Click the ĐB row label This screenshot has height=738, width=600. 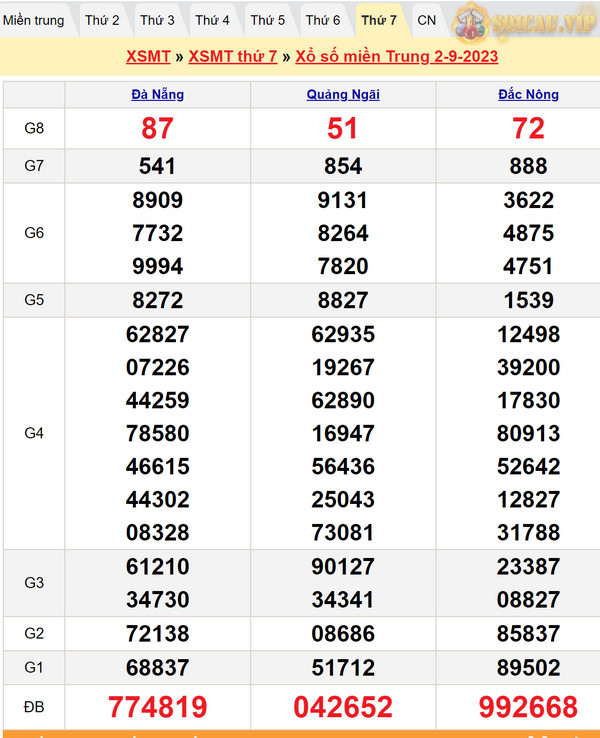[x=34, y=707]
